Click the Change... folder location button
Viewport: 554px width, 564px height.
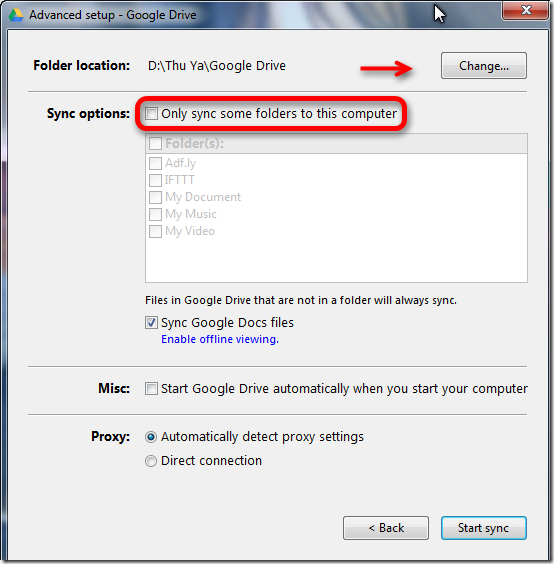pos(483,66)
